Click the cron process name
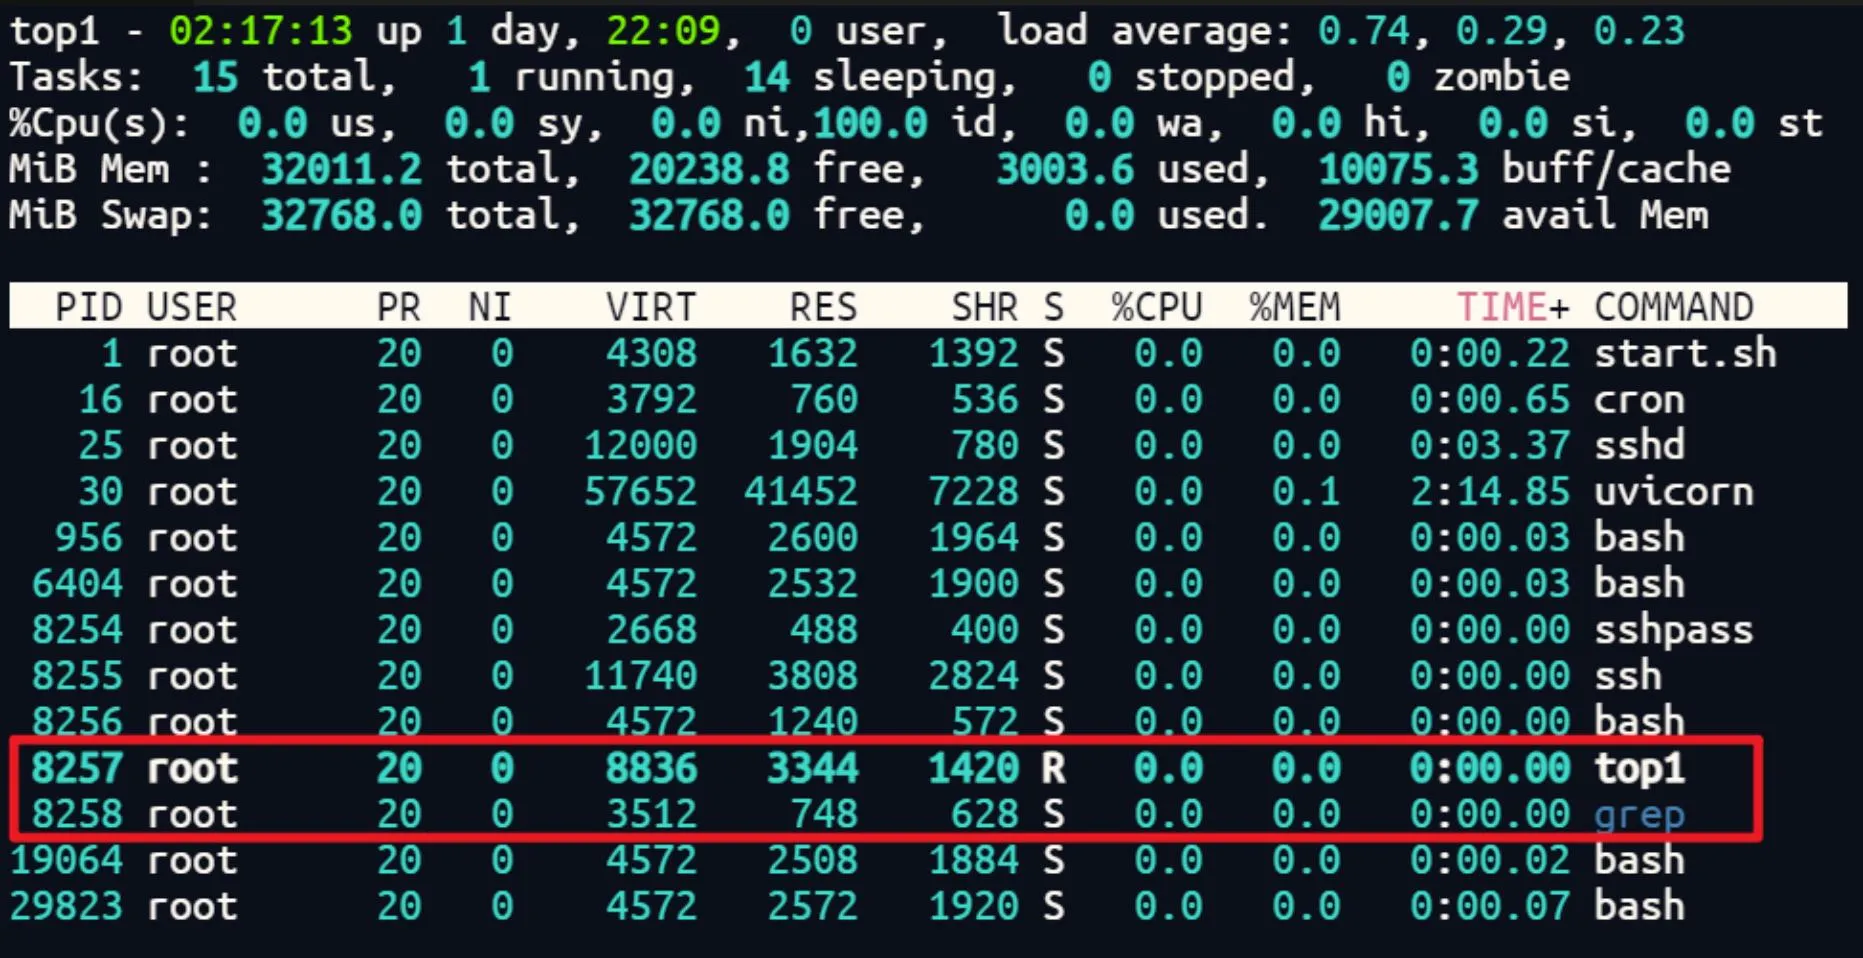 pyautogui.click(x=1639, y=400)
